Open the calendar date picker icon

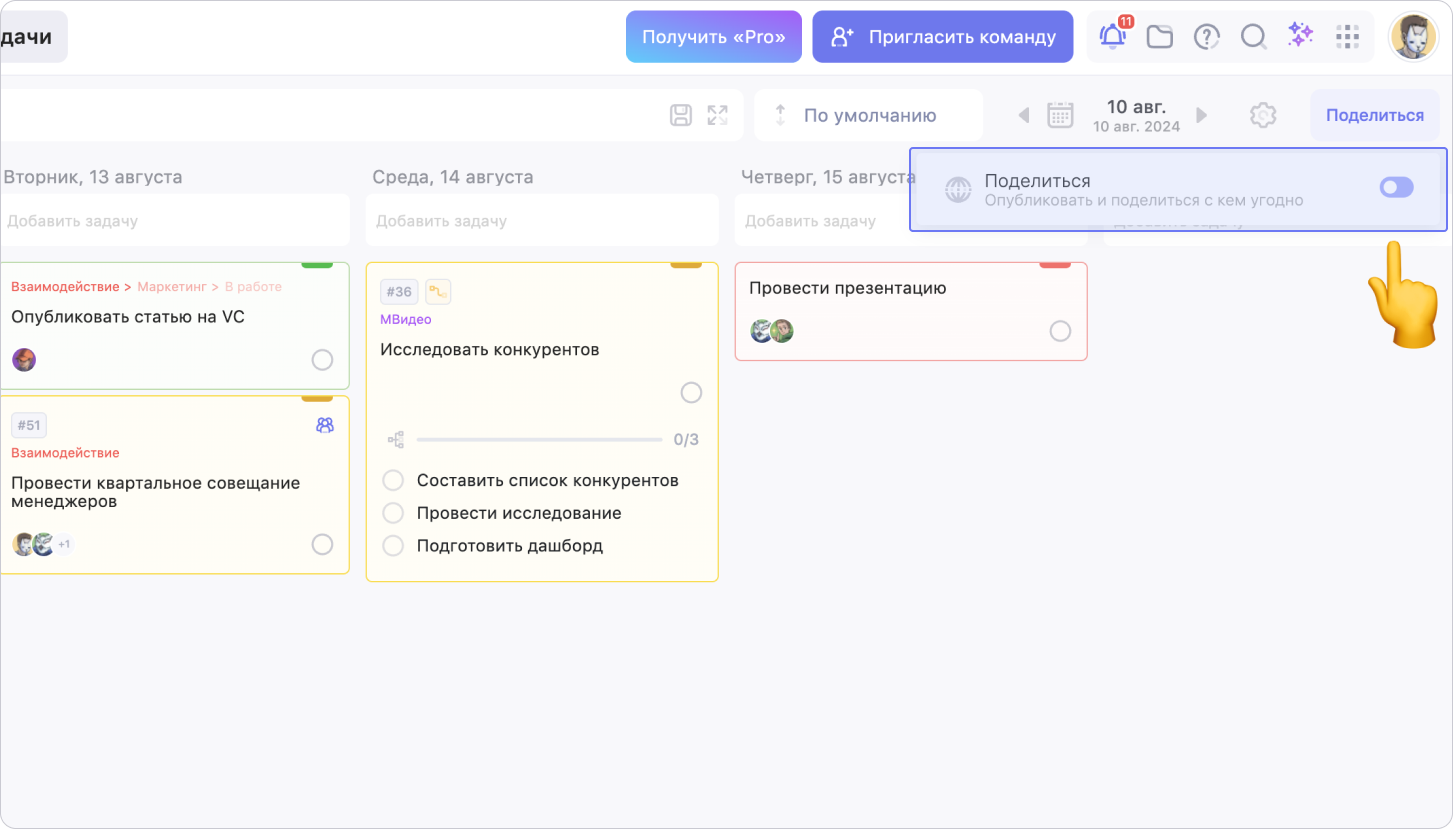pos(1060,115)
